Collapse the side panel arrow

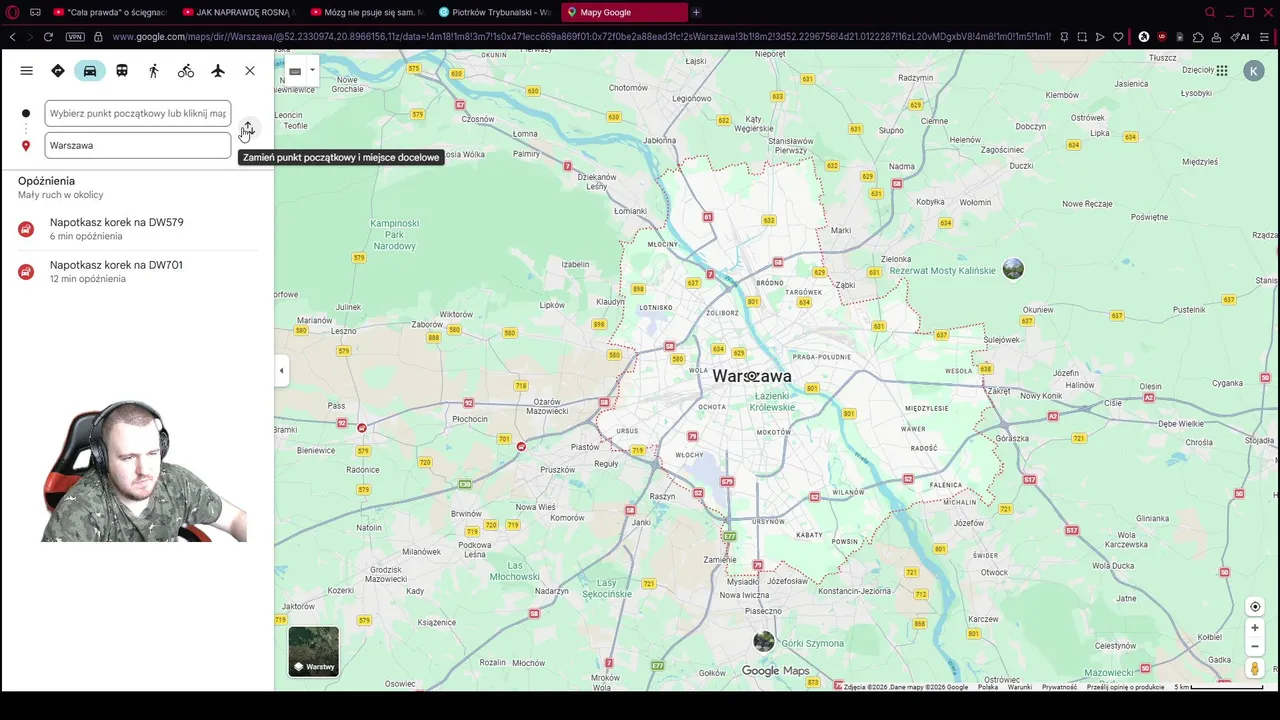coord(281,371)
